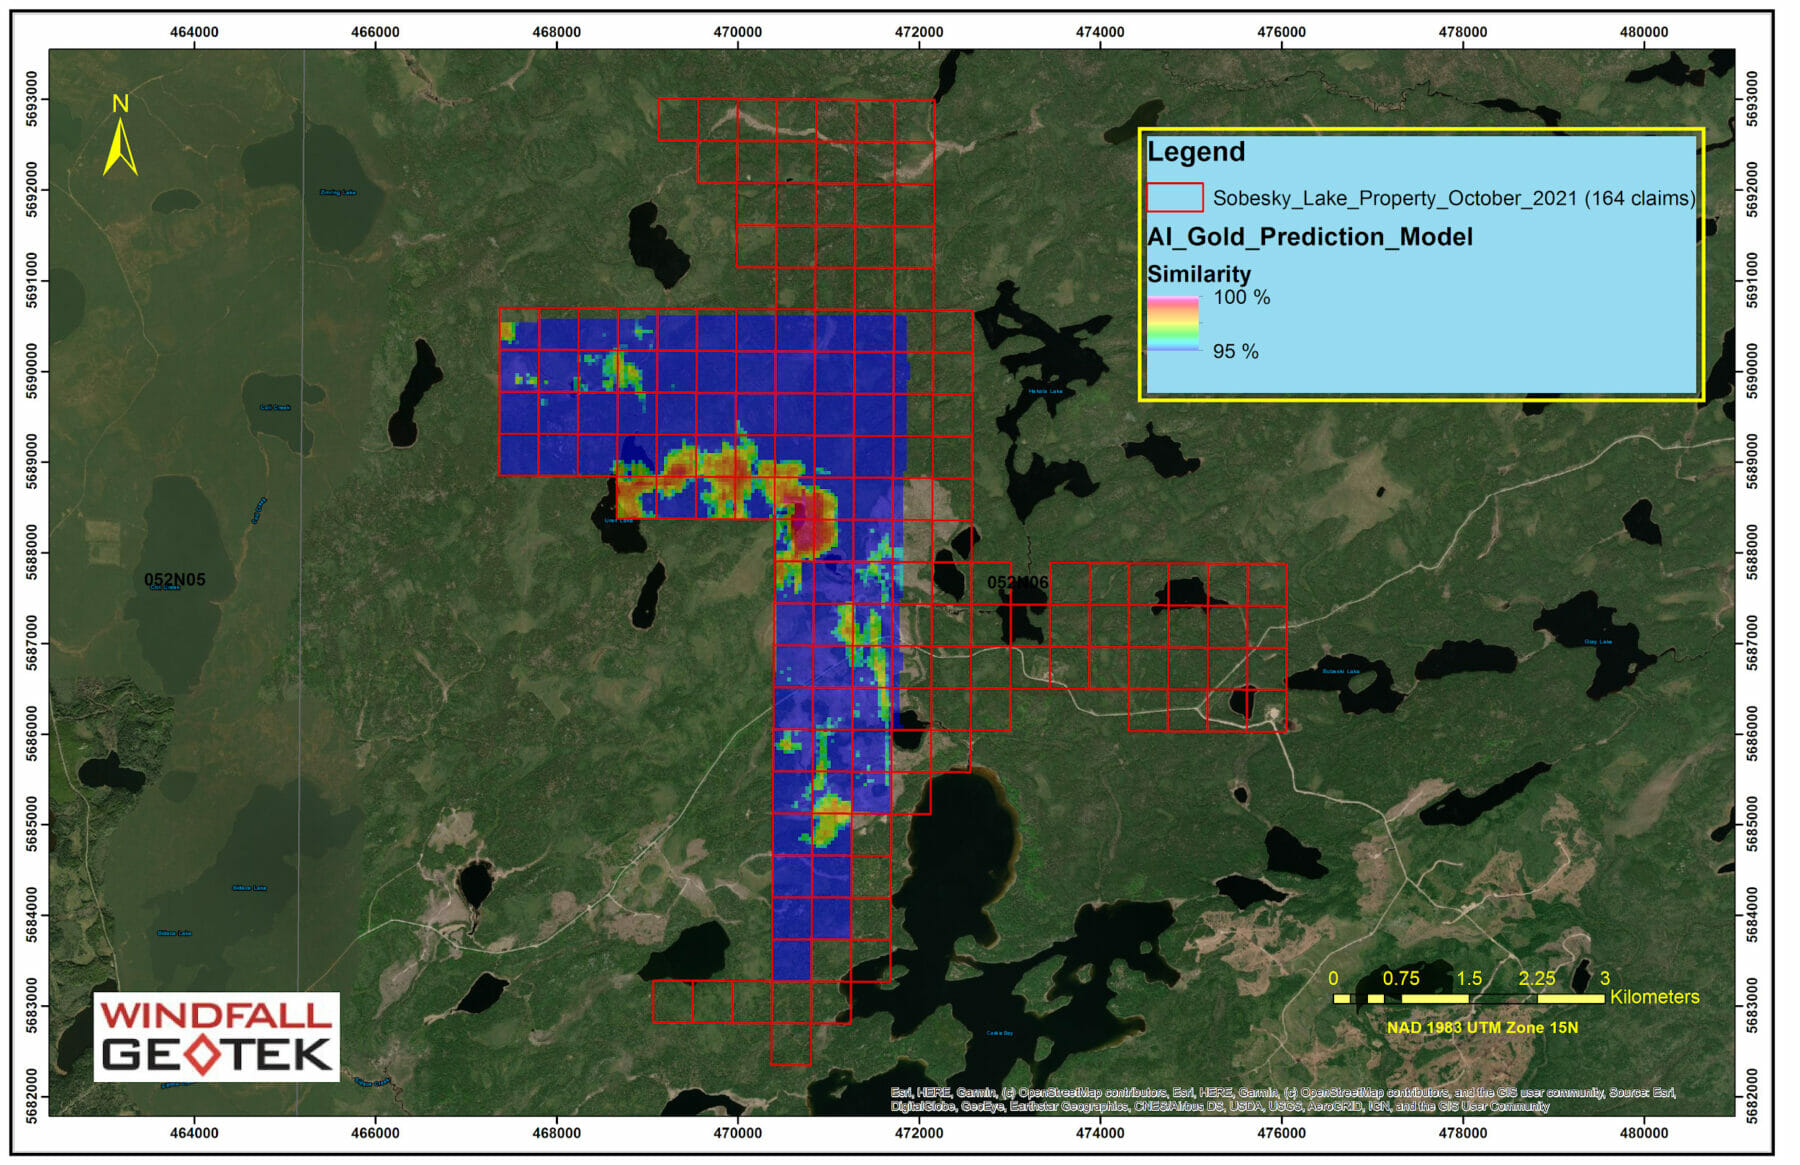This screenshot has width=1800, height=1165.
Task: Select the red claim rectangle legend symbol
Action: pyautogui.click(x=1174, y=198)
